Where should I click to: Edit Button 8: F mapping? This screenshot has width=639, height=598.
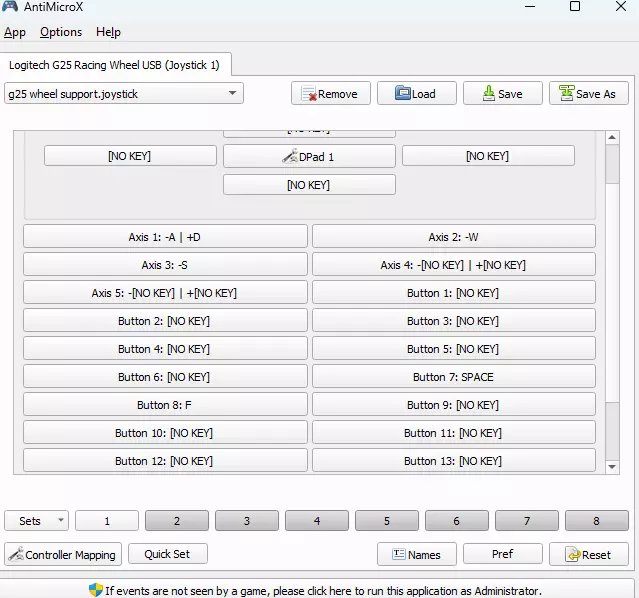[165, 404]
